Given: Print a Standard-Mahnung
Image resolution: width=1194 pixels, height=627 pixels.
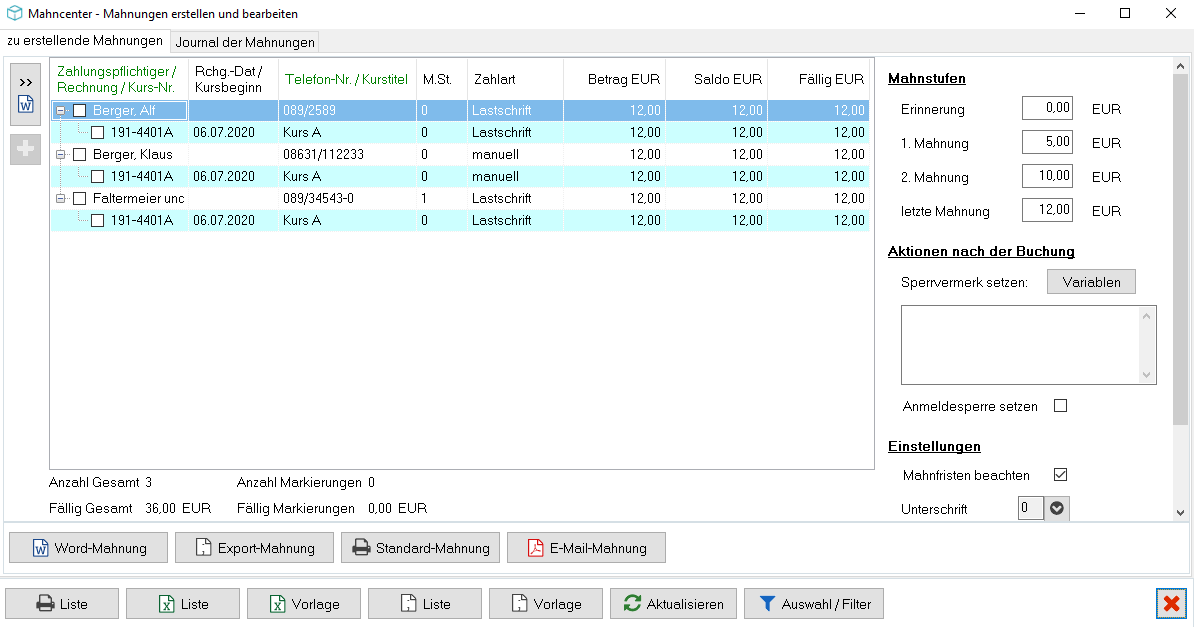Looking at the screenshot, I should [x=420, y=548].
